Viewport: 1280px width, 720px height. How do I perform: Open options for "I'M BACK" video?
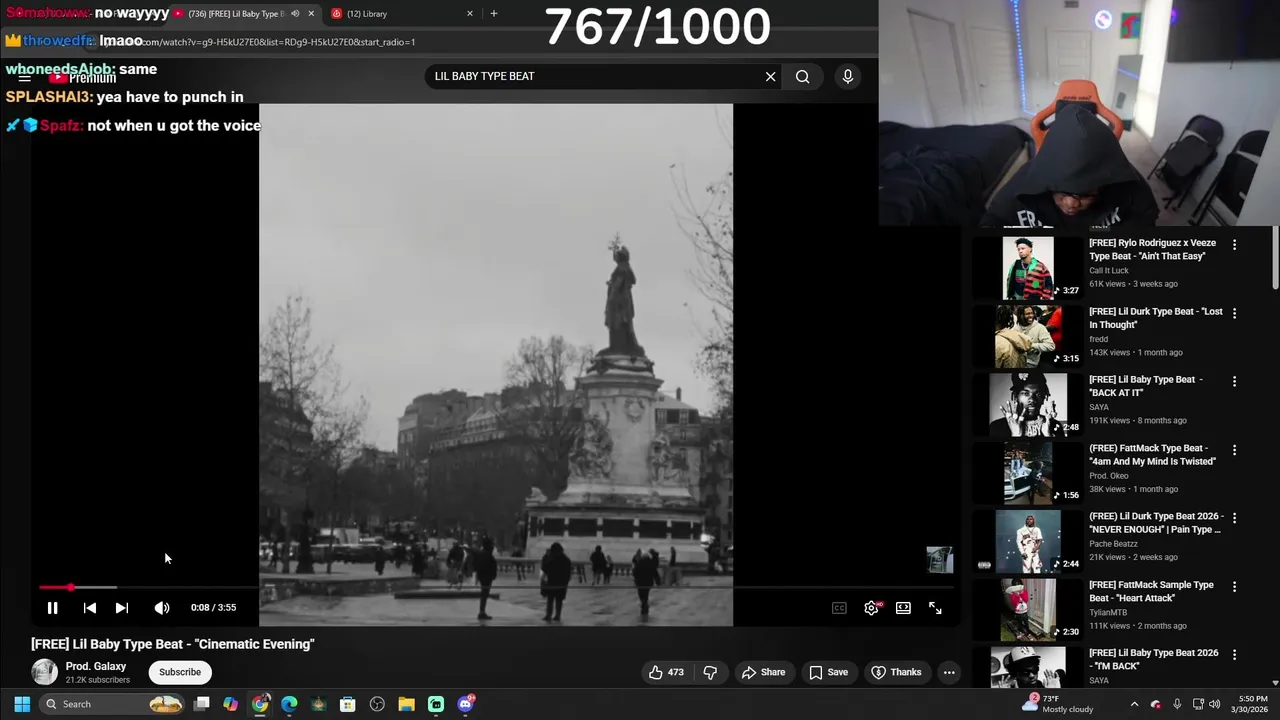coord(1234,655)
